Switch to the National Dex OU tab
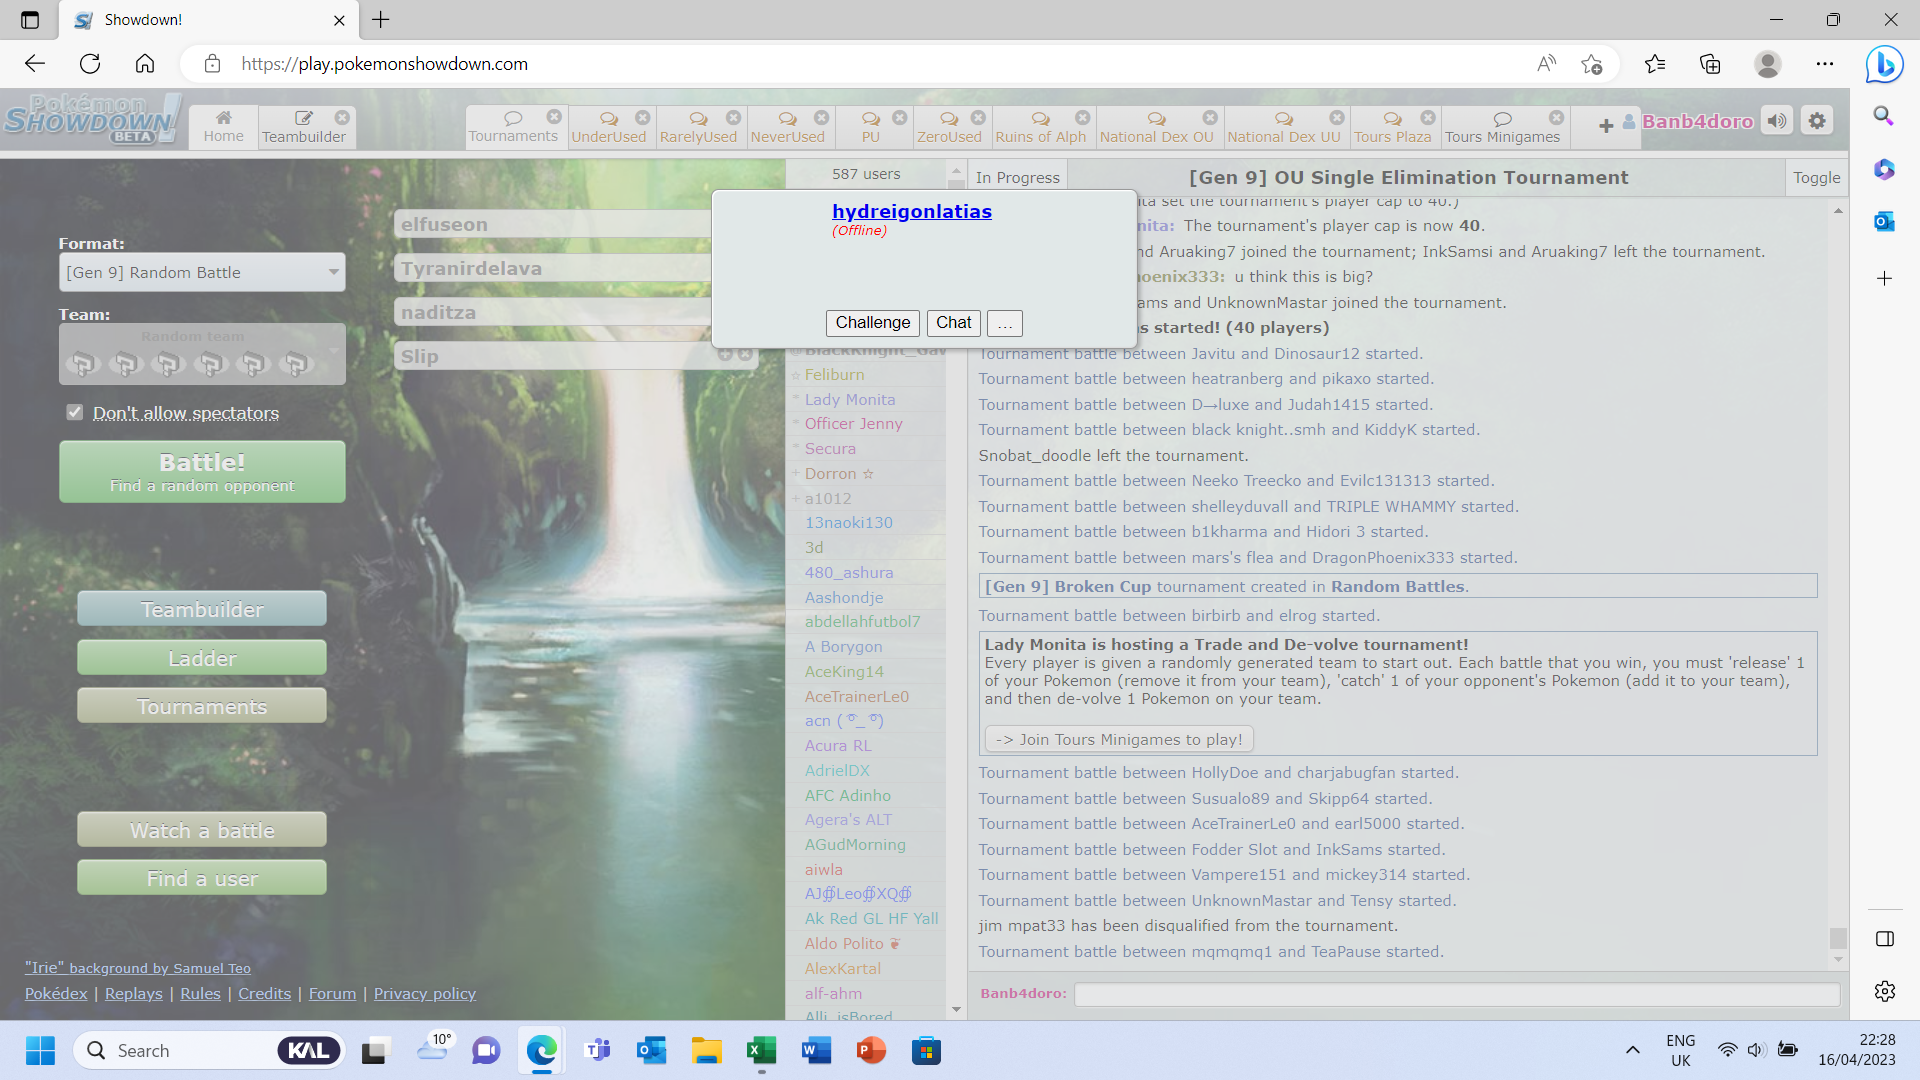 [x=1156, y=126]
